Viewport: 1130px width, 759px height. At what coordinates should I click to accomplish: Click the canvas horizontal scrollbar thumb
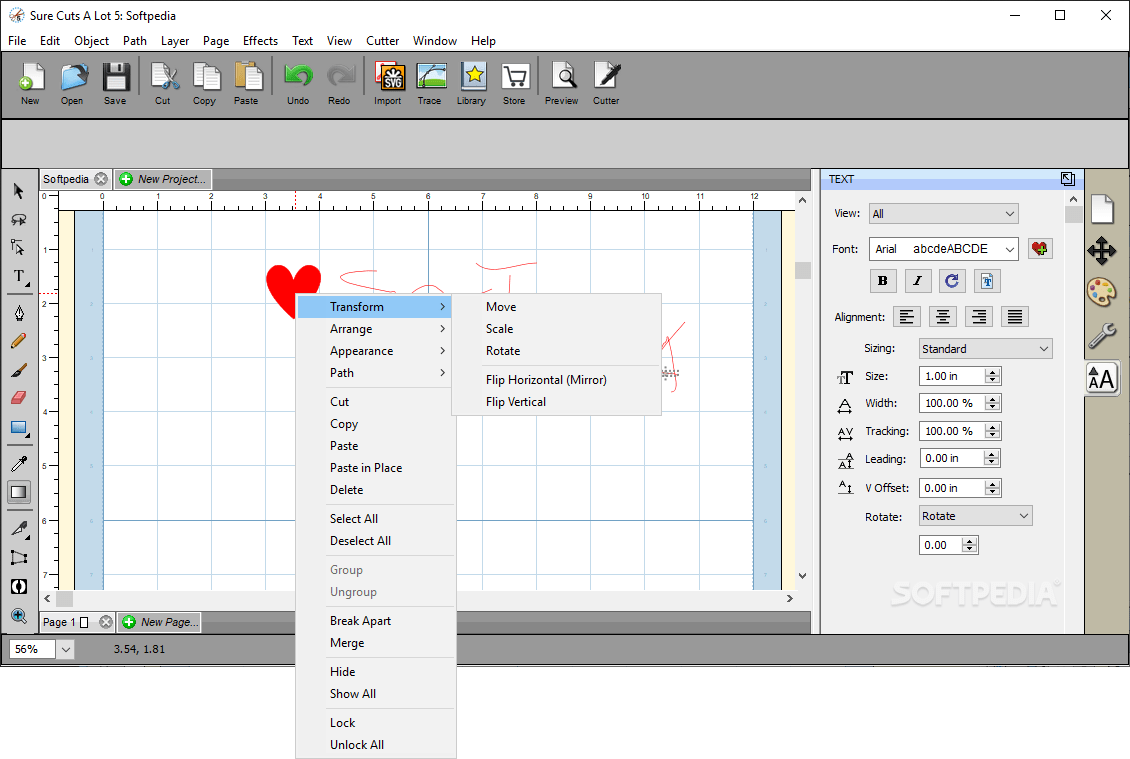click(64, 598)
